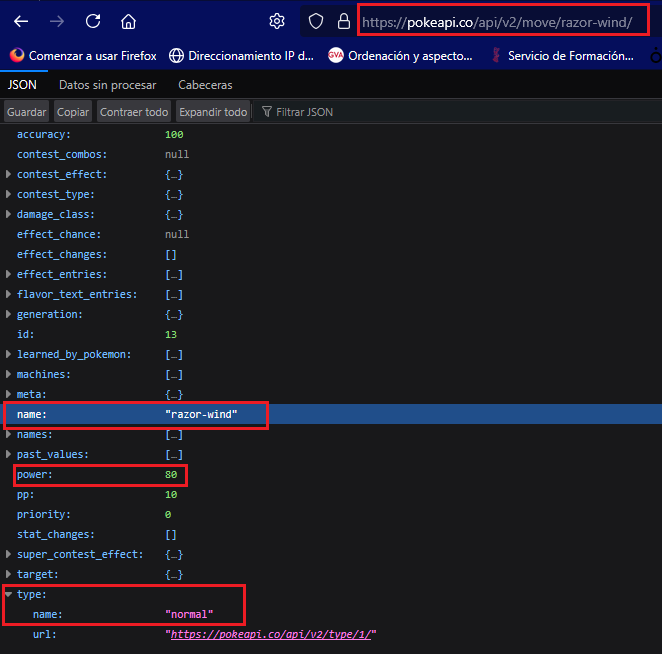Screen dimensions: 662x654
Task: Go back with the browser back arrow
Action: click(x=21, y=21)
